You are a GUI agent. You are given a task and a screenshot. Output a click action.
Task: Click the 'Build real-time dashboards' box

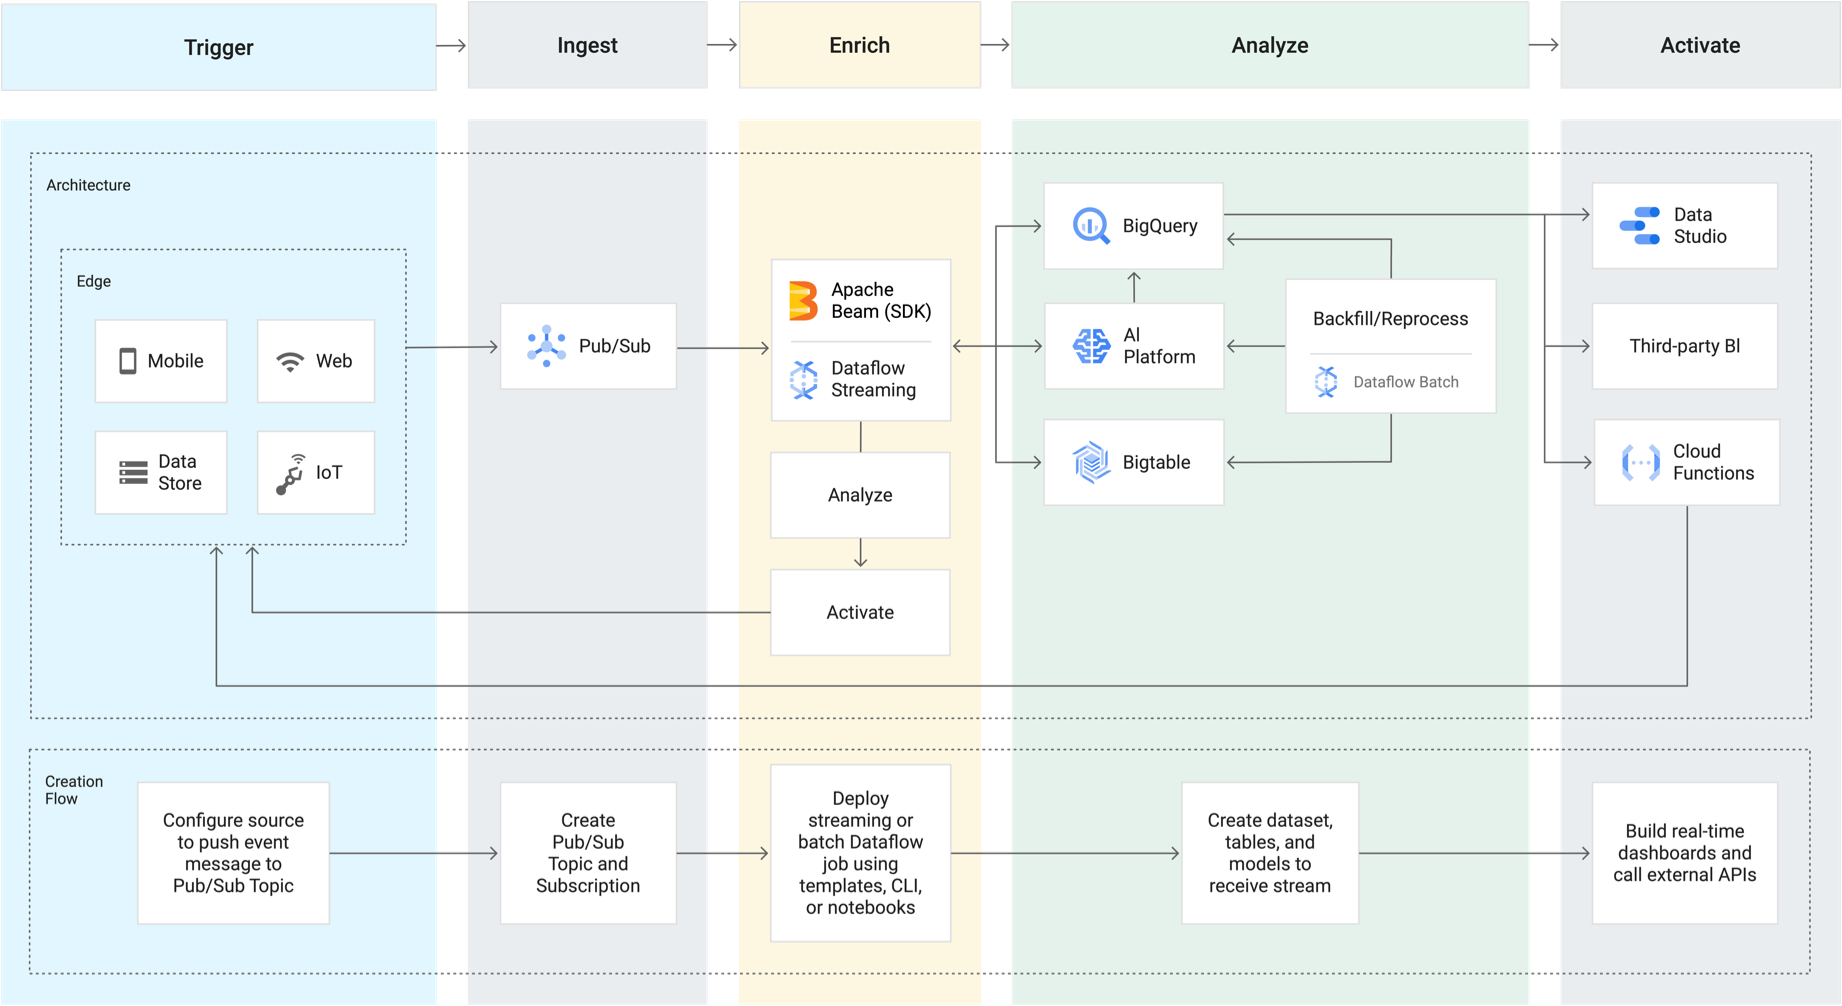coord(1685,853)
